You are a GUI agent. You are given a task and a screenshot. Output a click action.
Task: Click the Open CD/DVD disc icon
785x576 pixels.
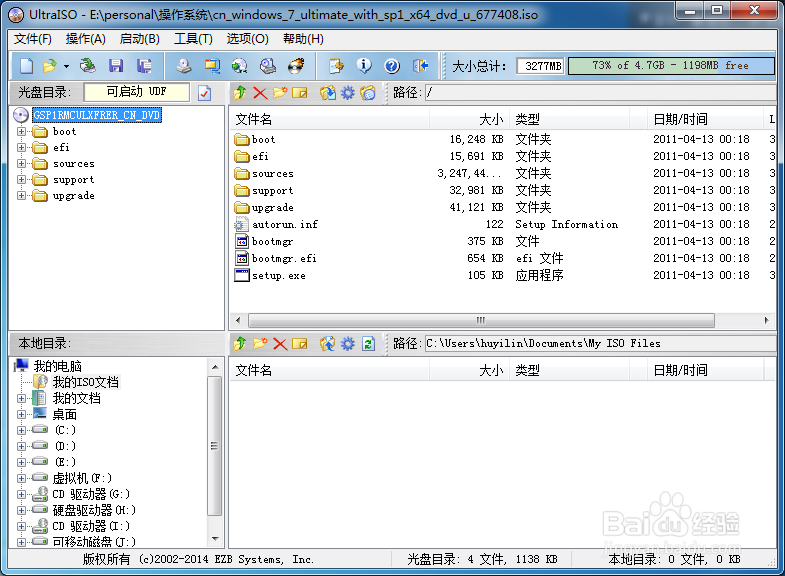tap(88, 66)
